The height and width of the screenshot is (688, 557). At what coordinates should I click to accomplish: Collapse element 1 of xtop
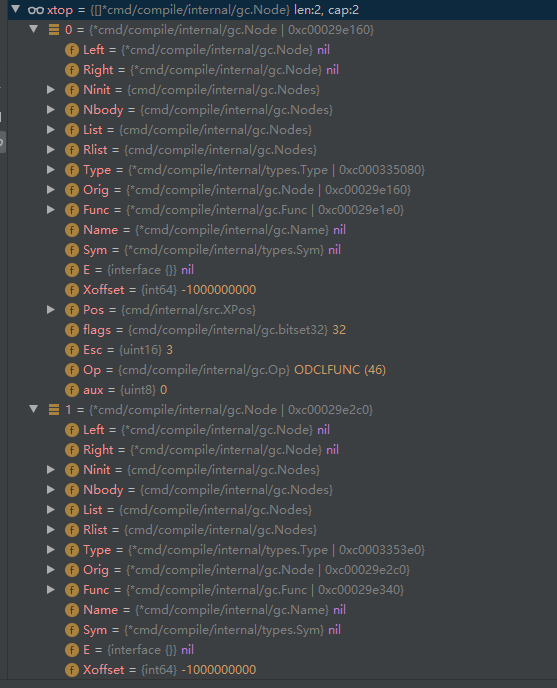point(34,409)
